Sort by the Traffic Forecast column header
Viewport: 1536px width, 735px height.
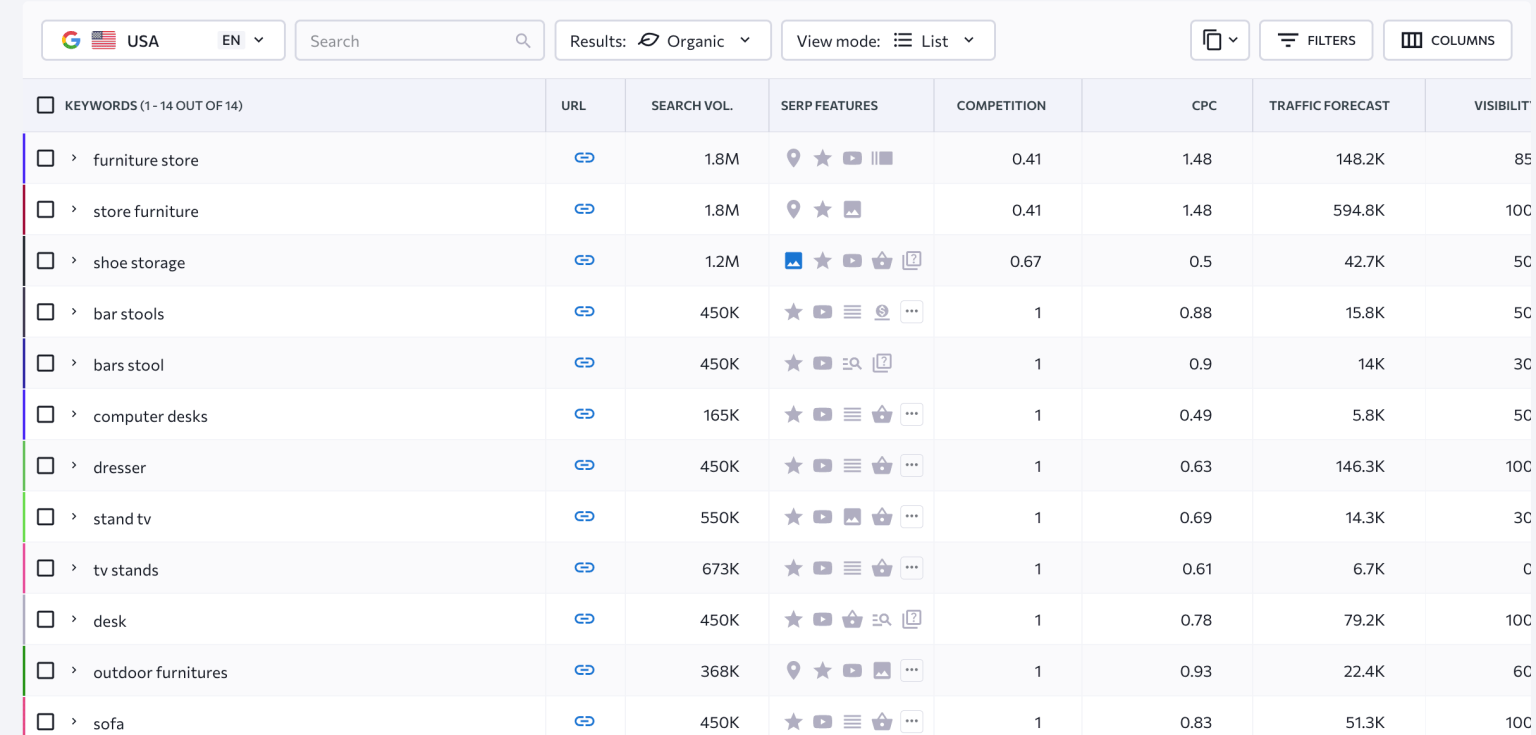(1329, 105)
